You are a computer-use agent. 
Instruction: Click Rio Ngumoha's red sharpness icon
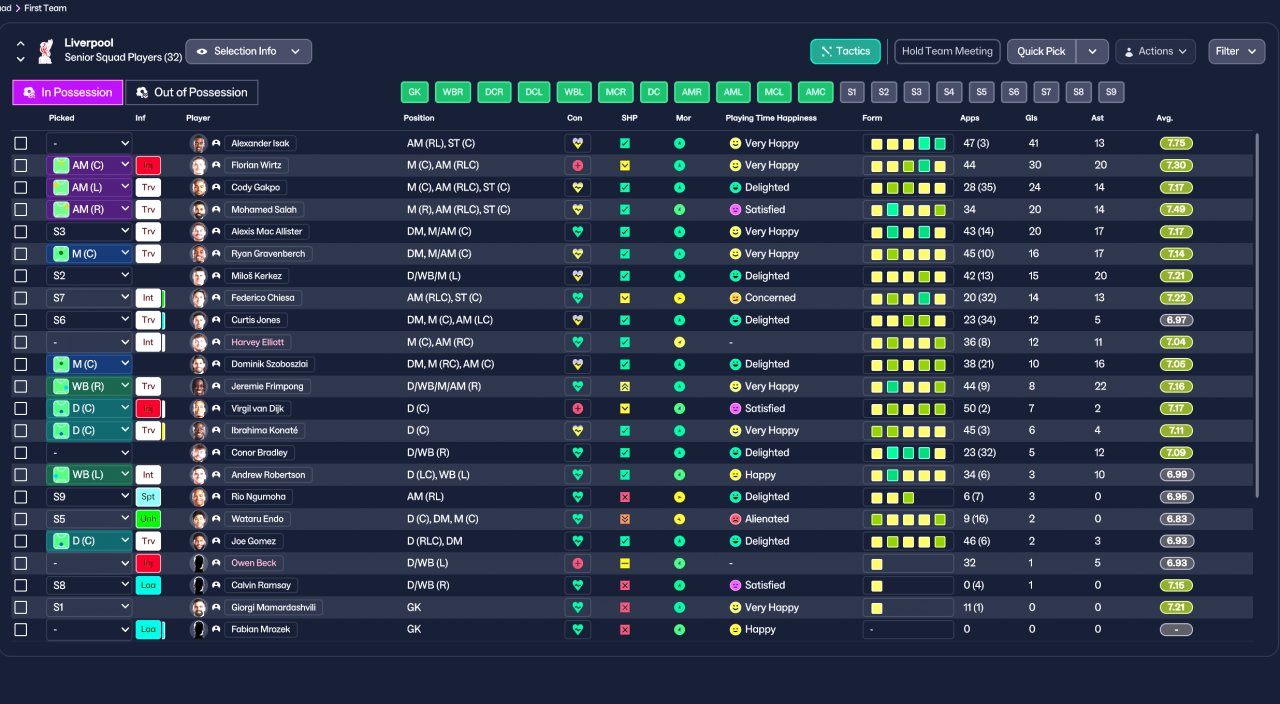point(625,497)
